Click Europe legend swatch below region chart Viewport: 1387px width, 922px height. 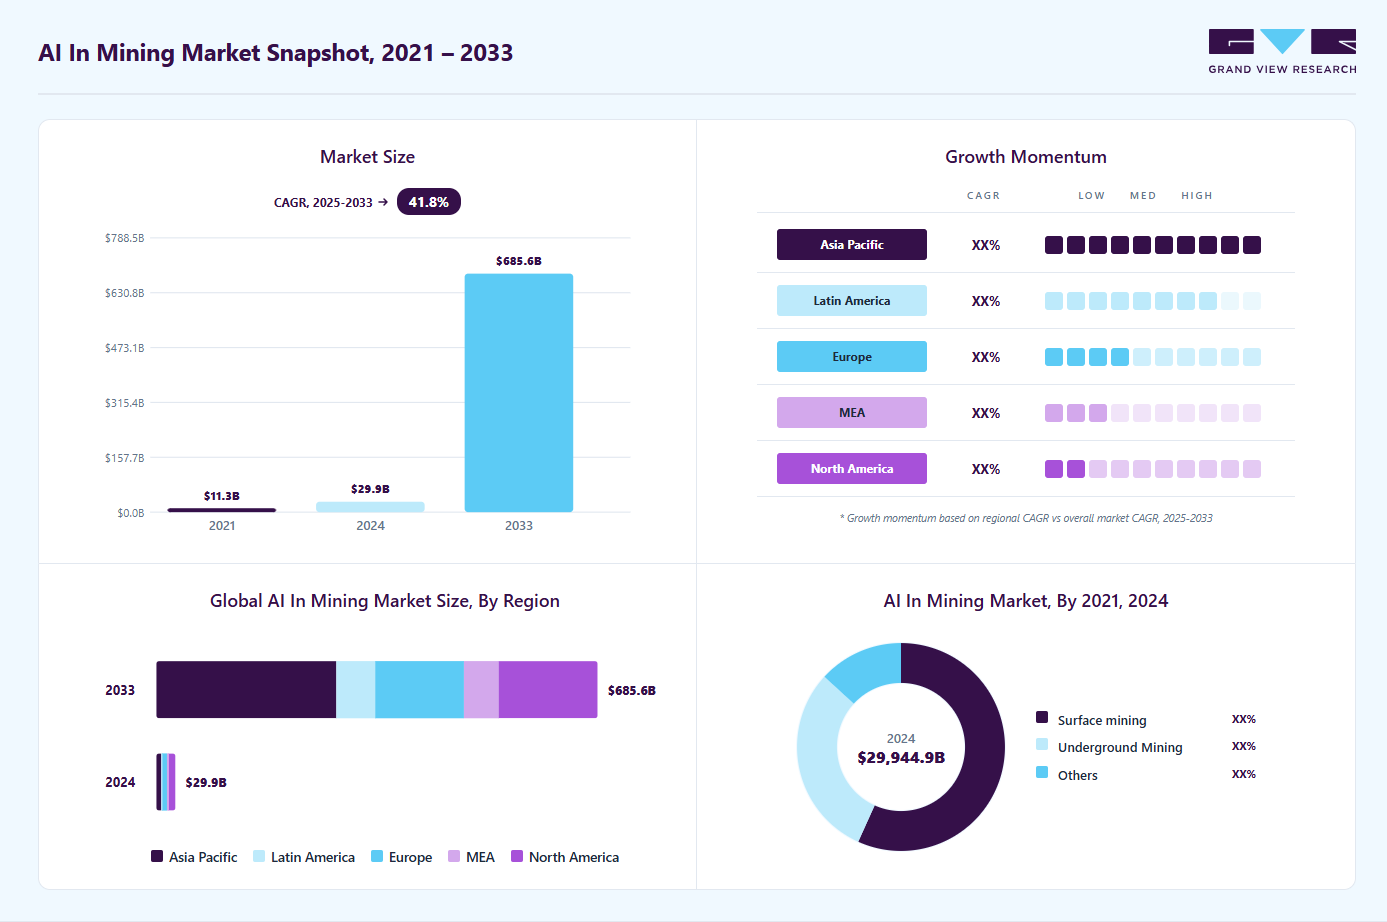tap(377, 856)
